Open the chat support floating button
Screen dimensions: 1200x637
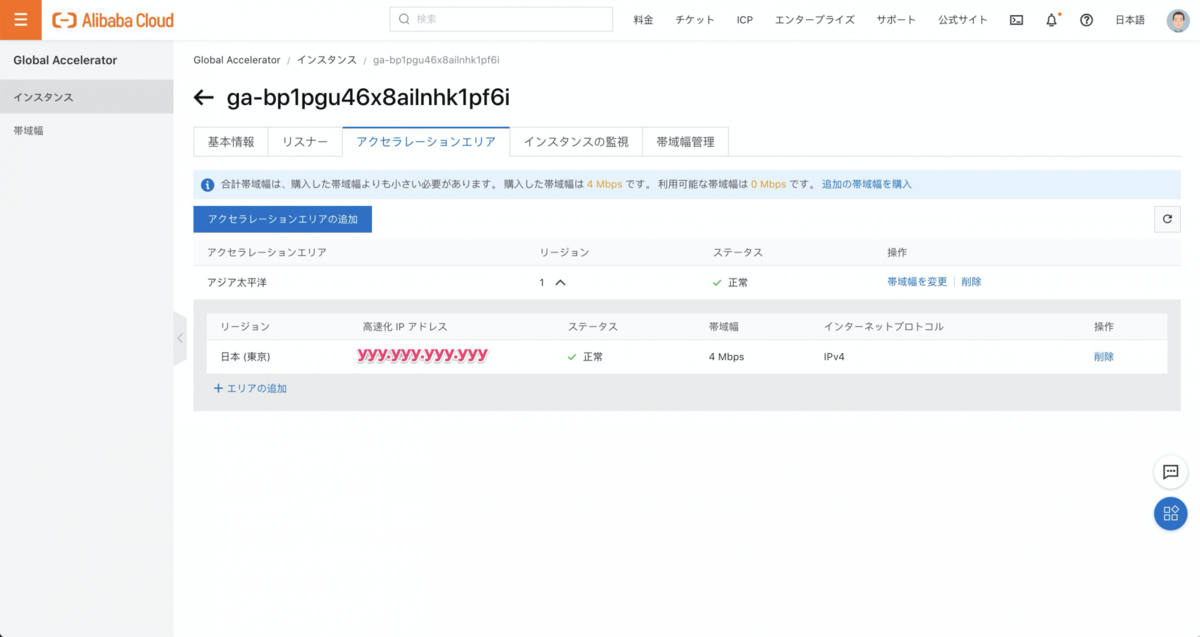(x=1170, y=472)
